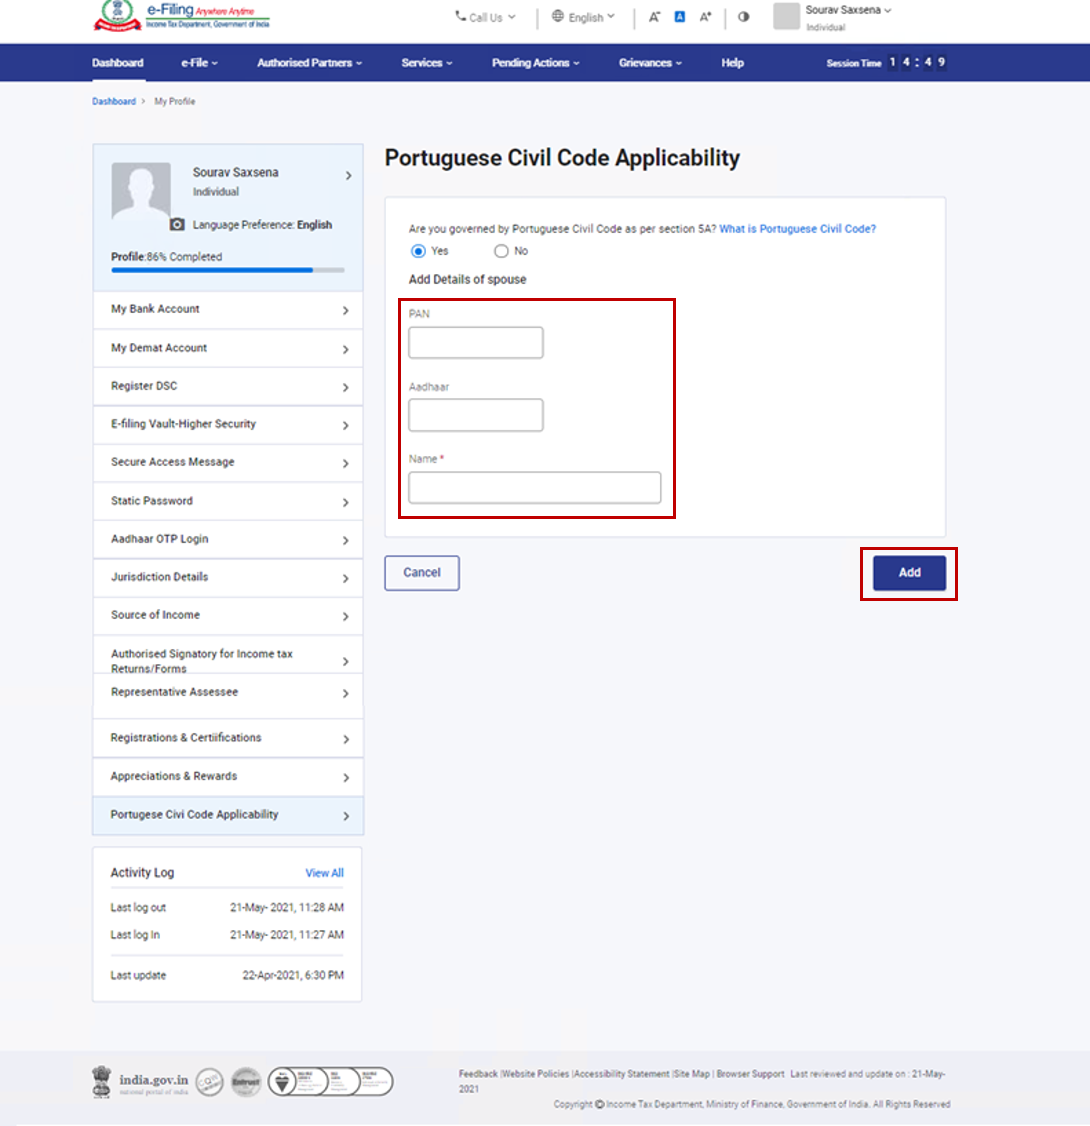Screen dimensions: 1090x1126
Task: Click the spouse Name input field
Action: click(x=535, y=488)
